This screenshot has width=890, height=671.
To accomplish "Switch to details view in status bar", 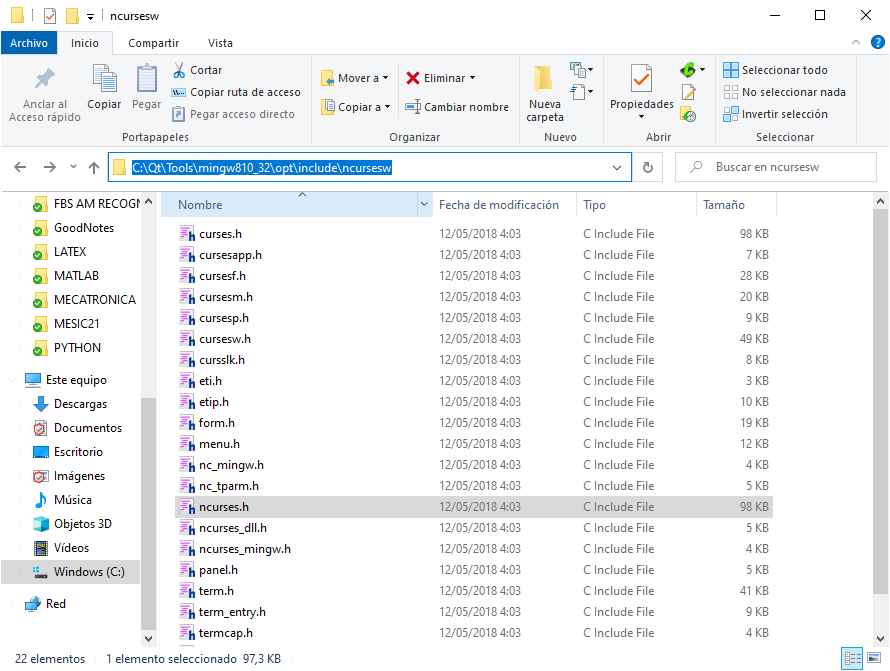I will click(x=852, y=659).
